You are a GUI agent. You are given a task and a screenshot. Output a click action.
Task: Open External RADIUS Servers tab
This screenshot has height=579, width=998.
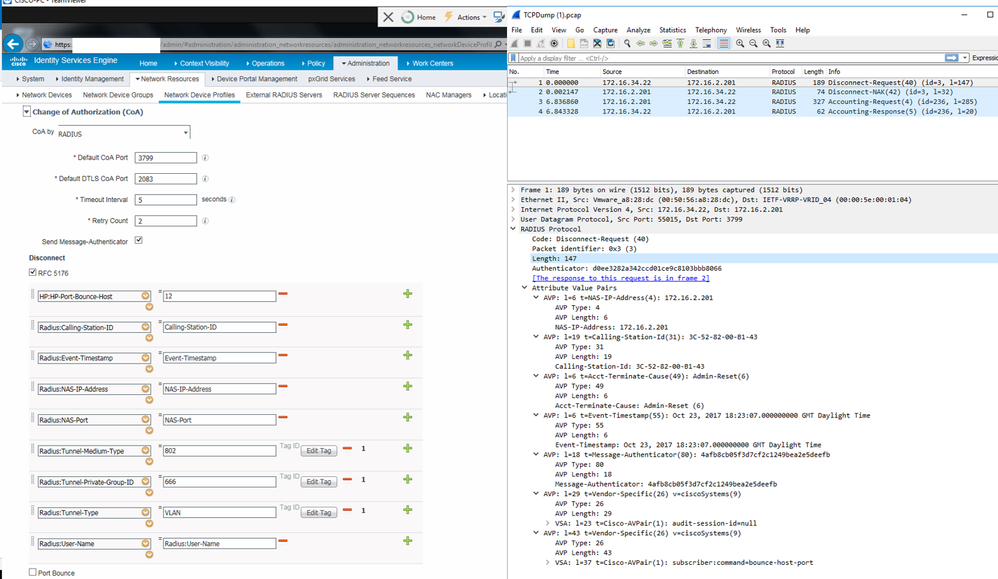click(x=284, y=95)
